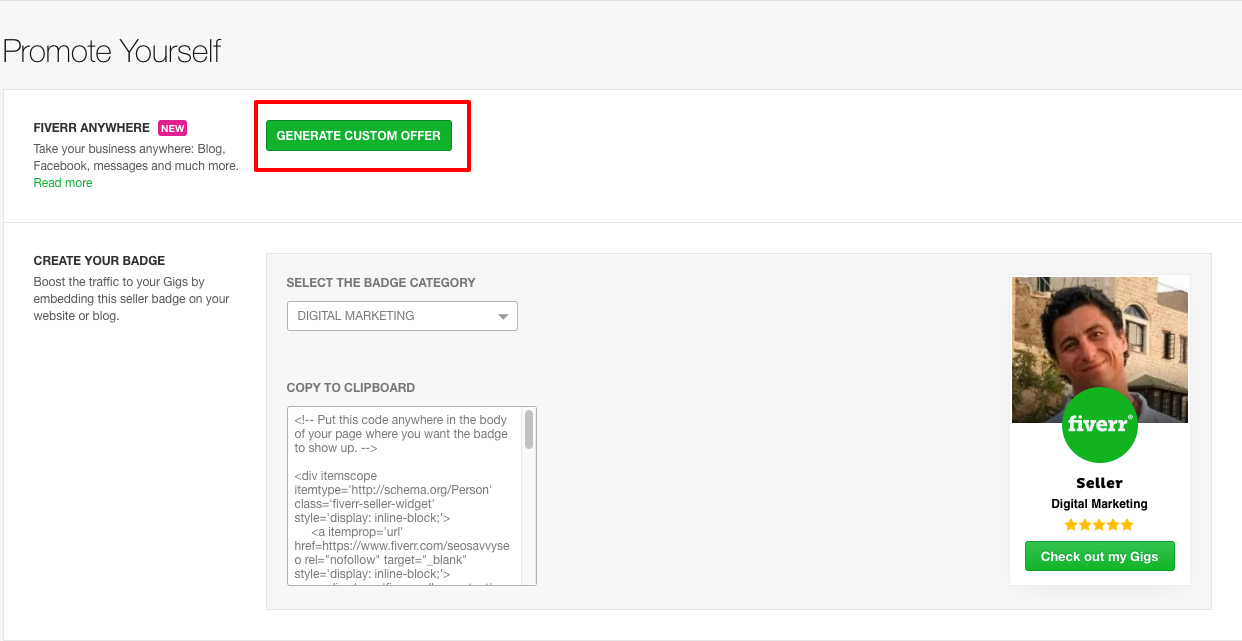1242x641 pixels.
Task: Click the dropdown arrow on the category selector
Action: pyautogui.click(x=503, y=315)
